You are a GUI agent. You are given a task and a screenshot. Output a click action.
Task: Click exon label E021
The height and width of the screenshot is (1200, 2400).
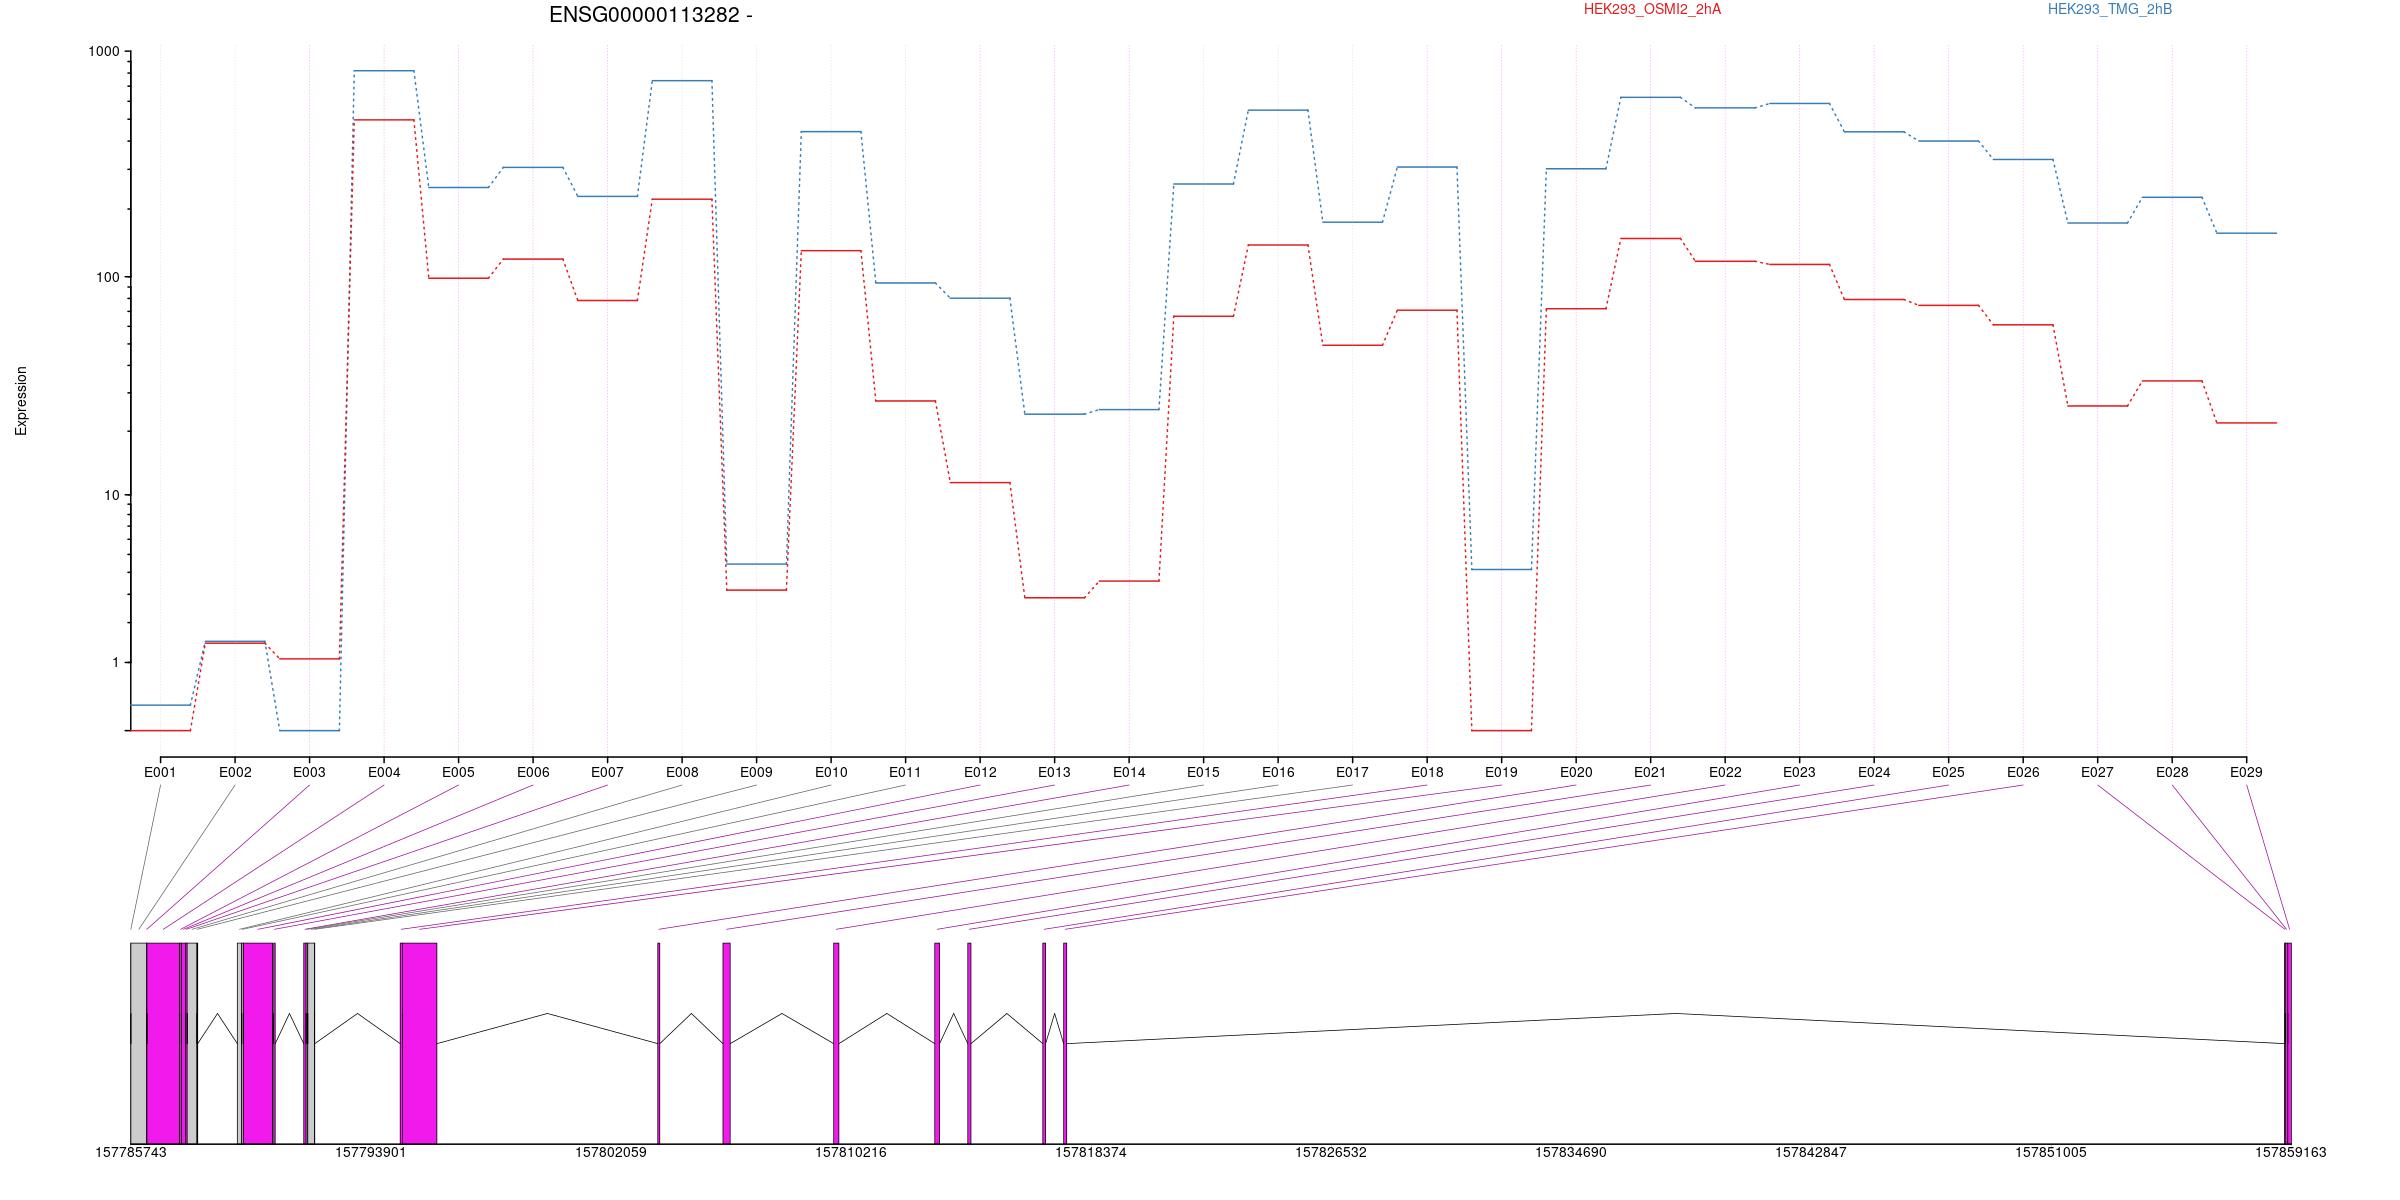(1650, 772)
